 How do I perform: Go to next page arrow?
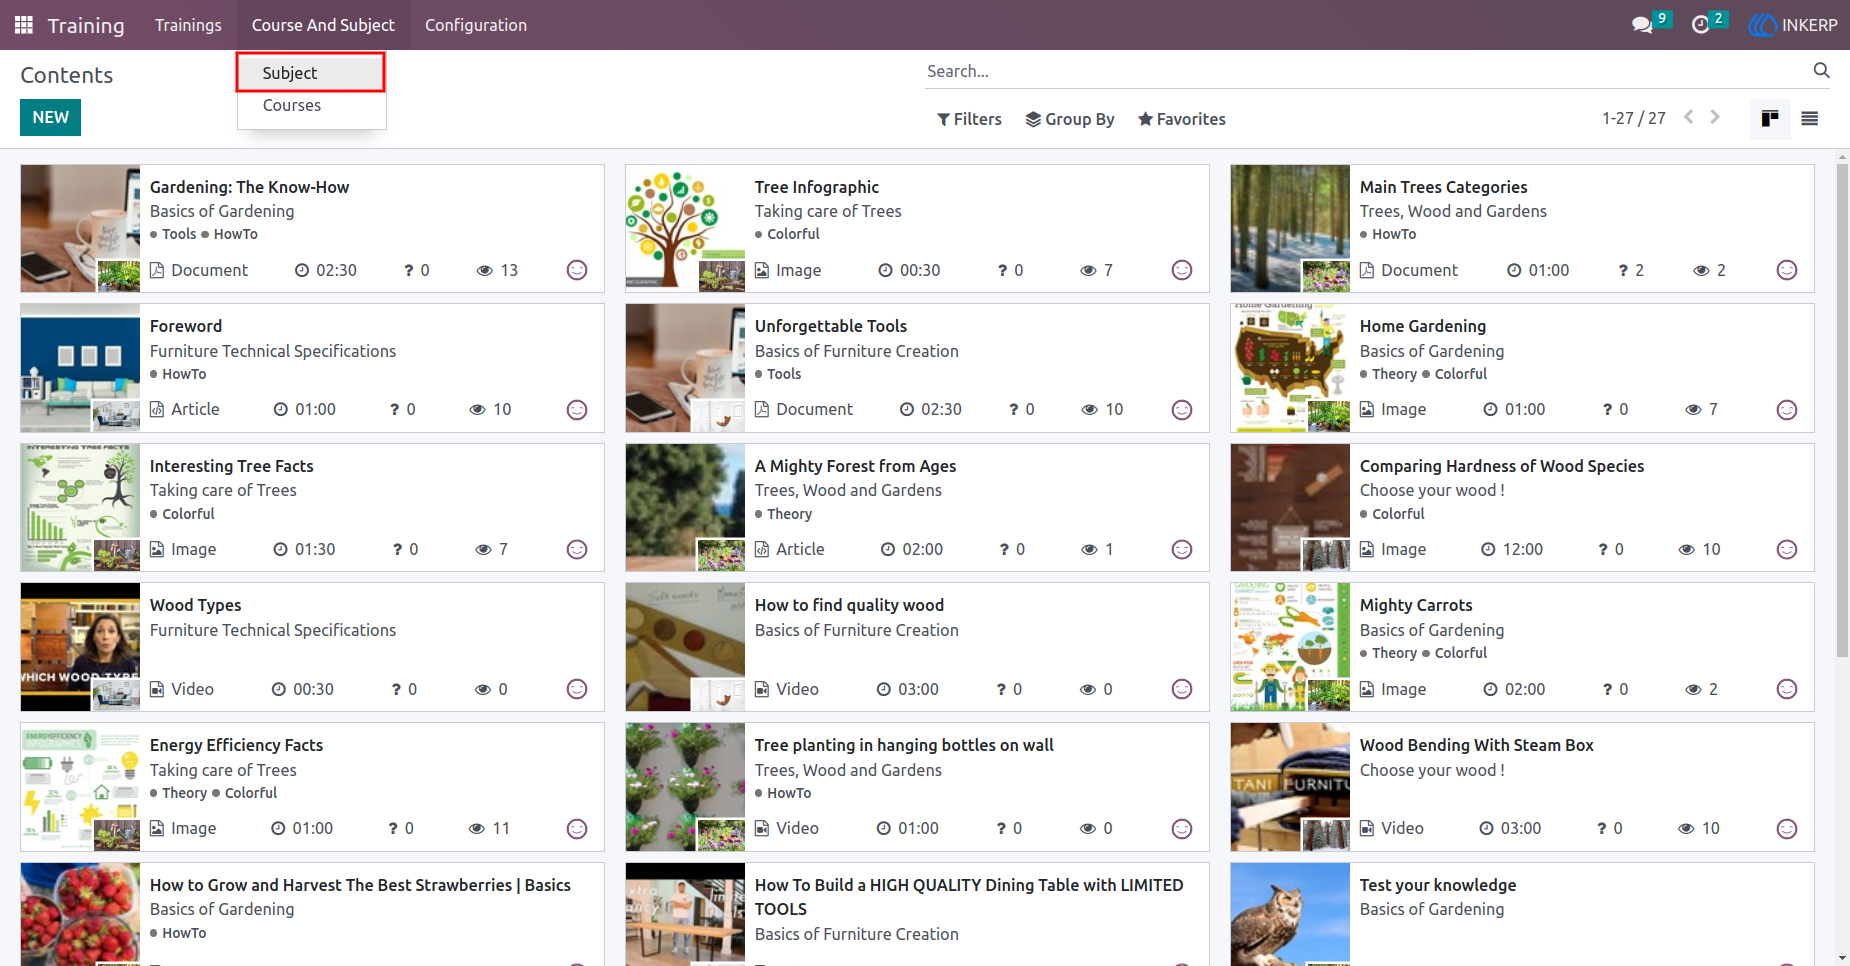click(1715, 117)
